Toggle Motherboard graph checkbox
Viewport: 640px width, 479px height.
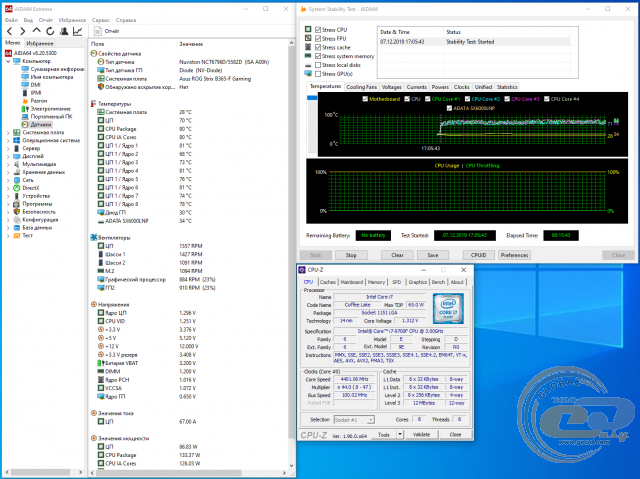pyautogui.click(x=365, y=99)
